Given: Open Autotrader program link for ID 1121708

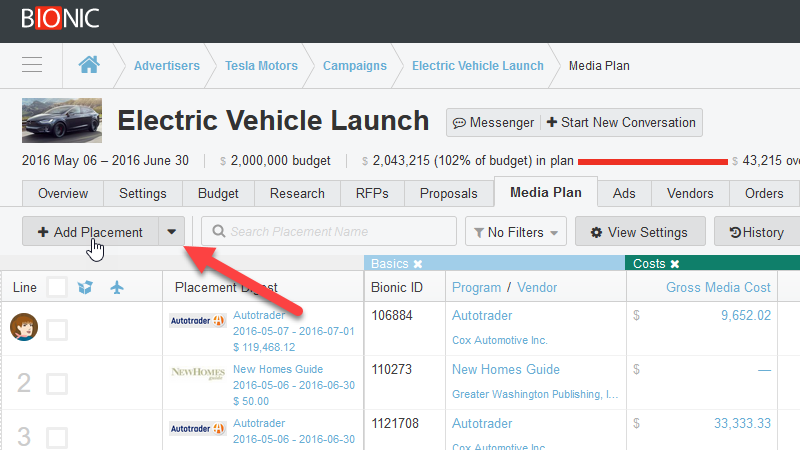Looking at the screenshot, I should tap(482, 423).
